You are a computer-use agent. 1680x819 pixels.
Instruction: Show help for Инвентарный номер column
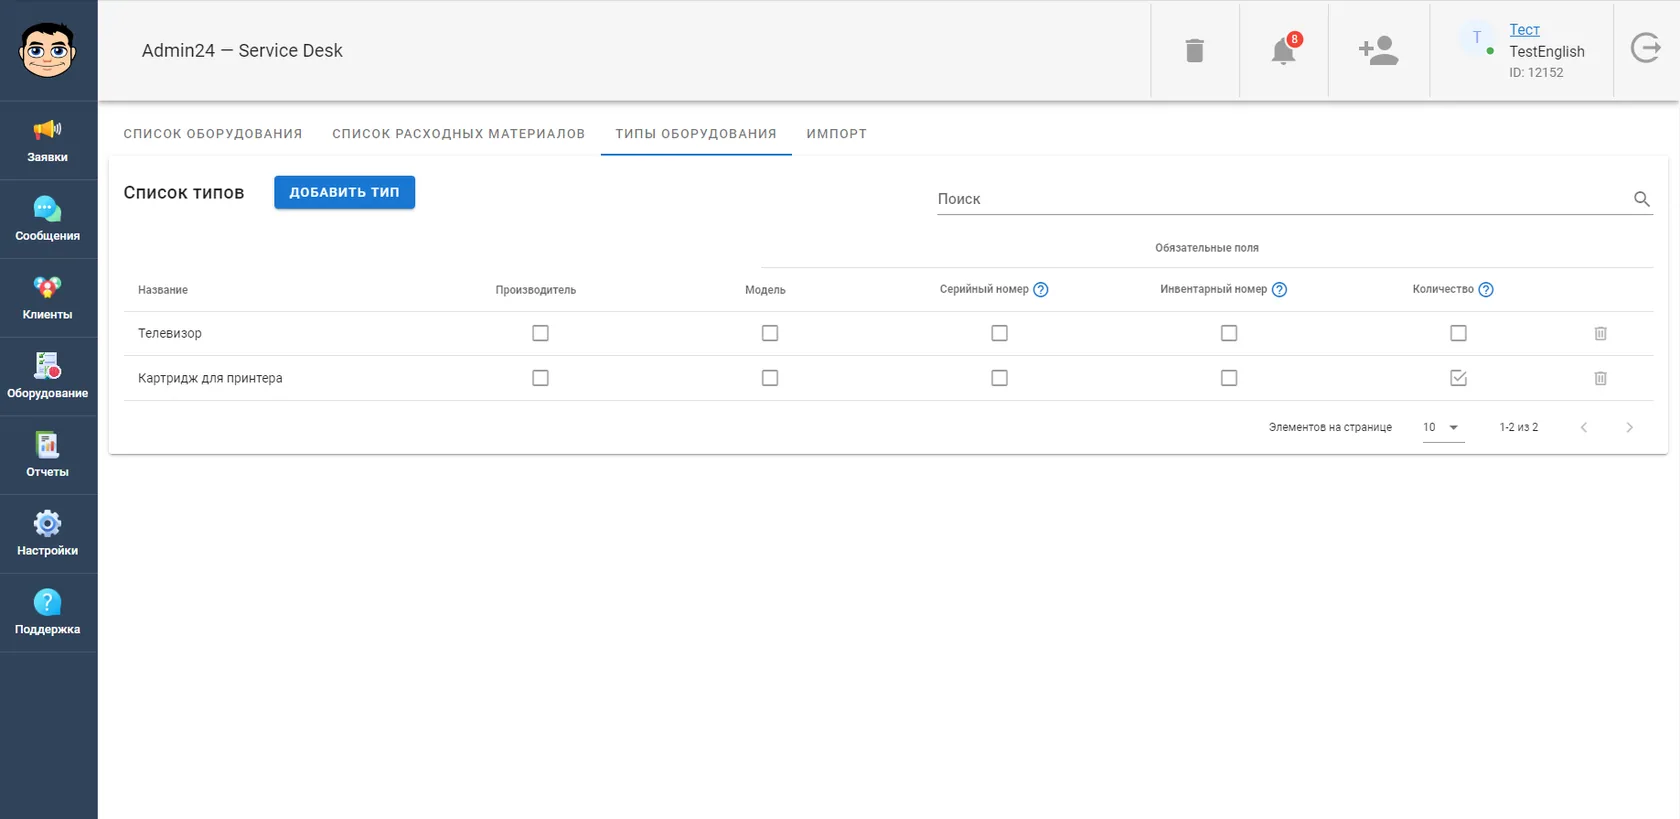[1279, 290]
